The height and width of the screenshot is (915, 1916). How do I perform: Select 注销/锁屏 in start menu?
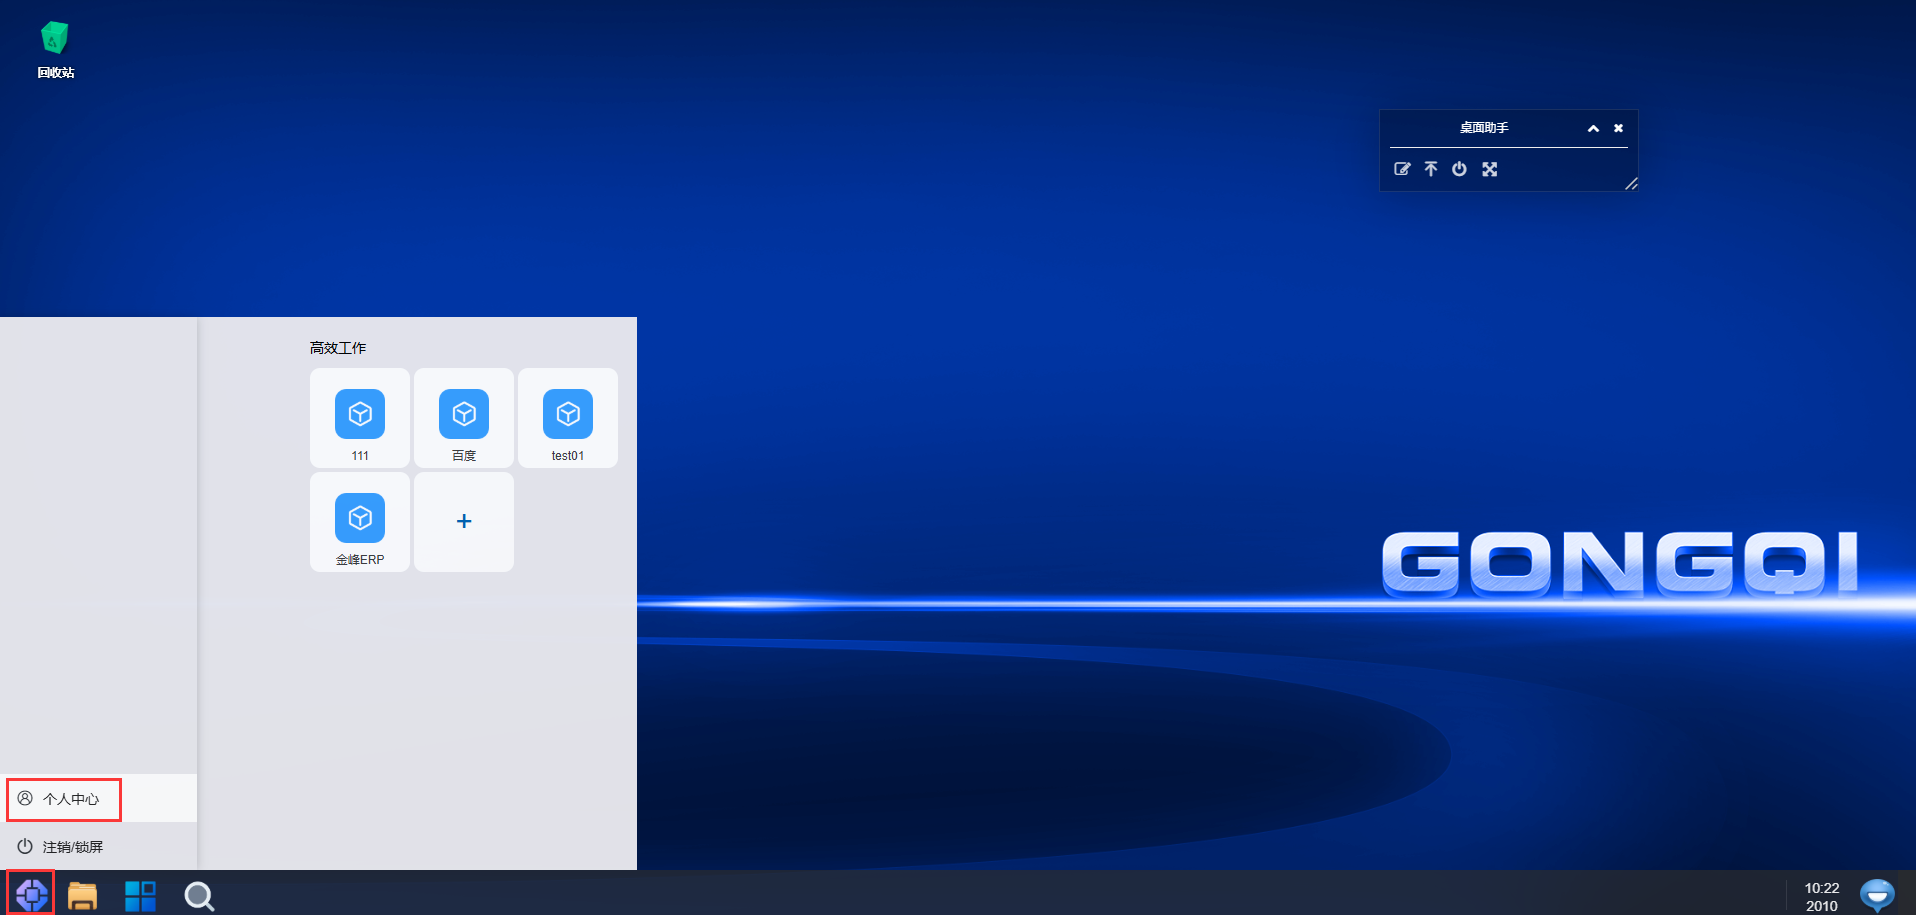pyautogui.click(x=98, y=847)
